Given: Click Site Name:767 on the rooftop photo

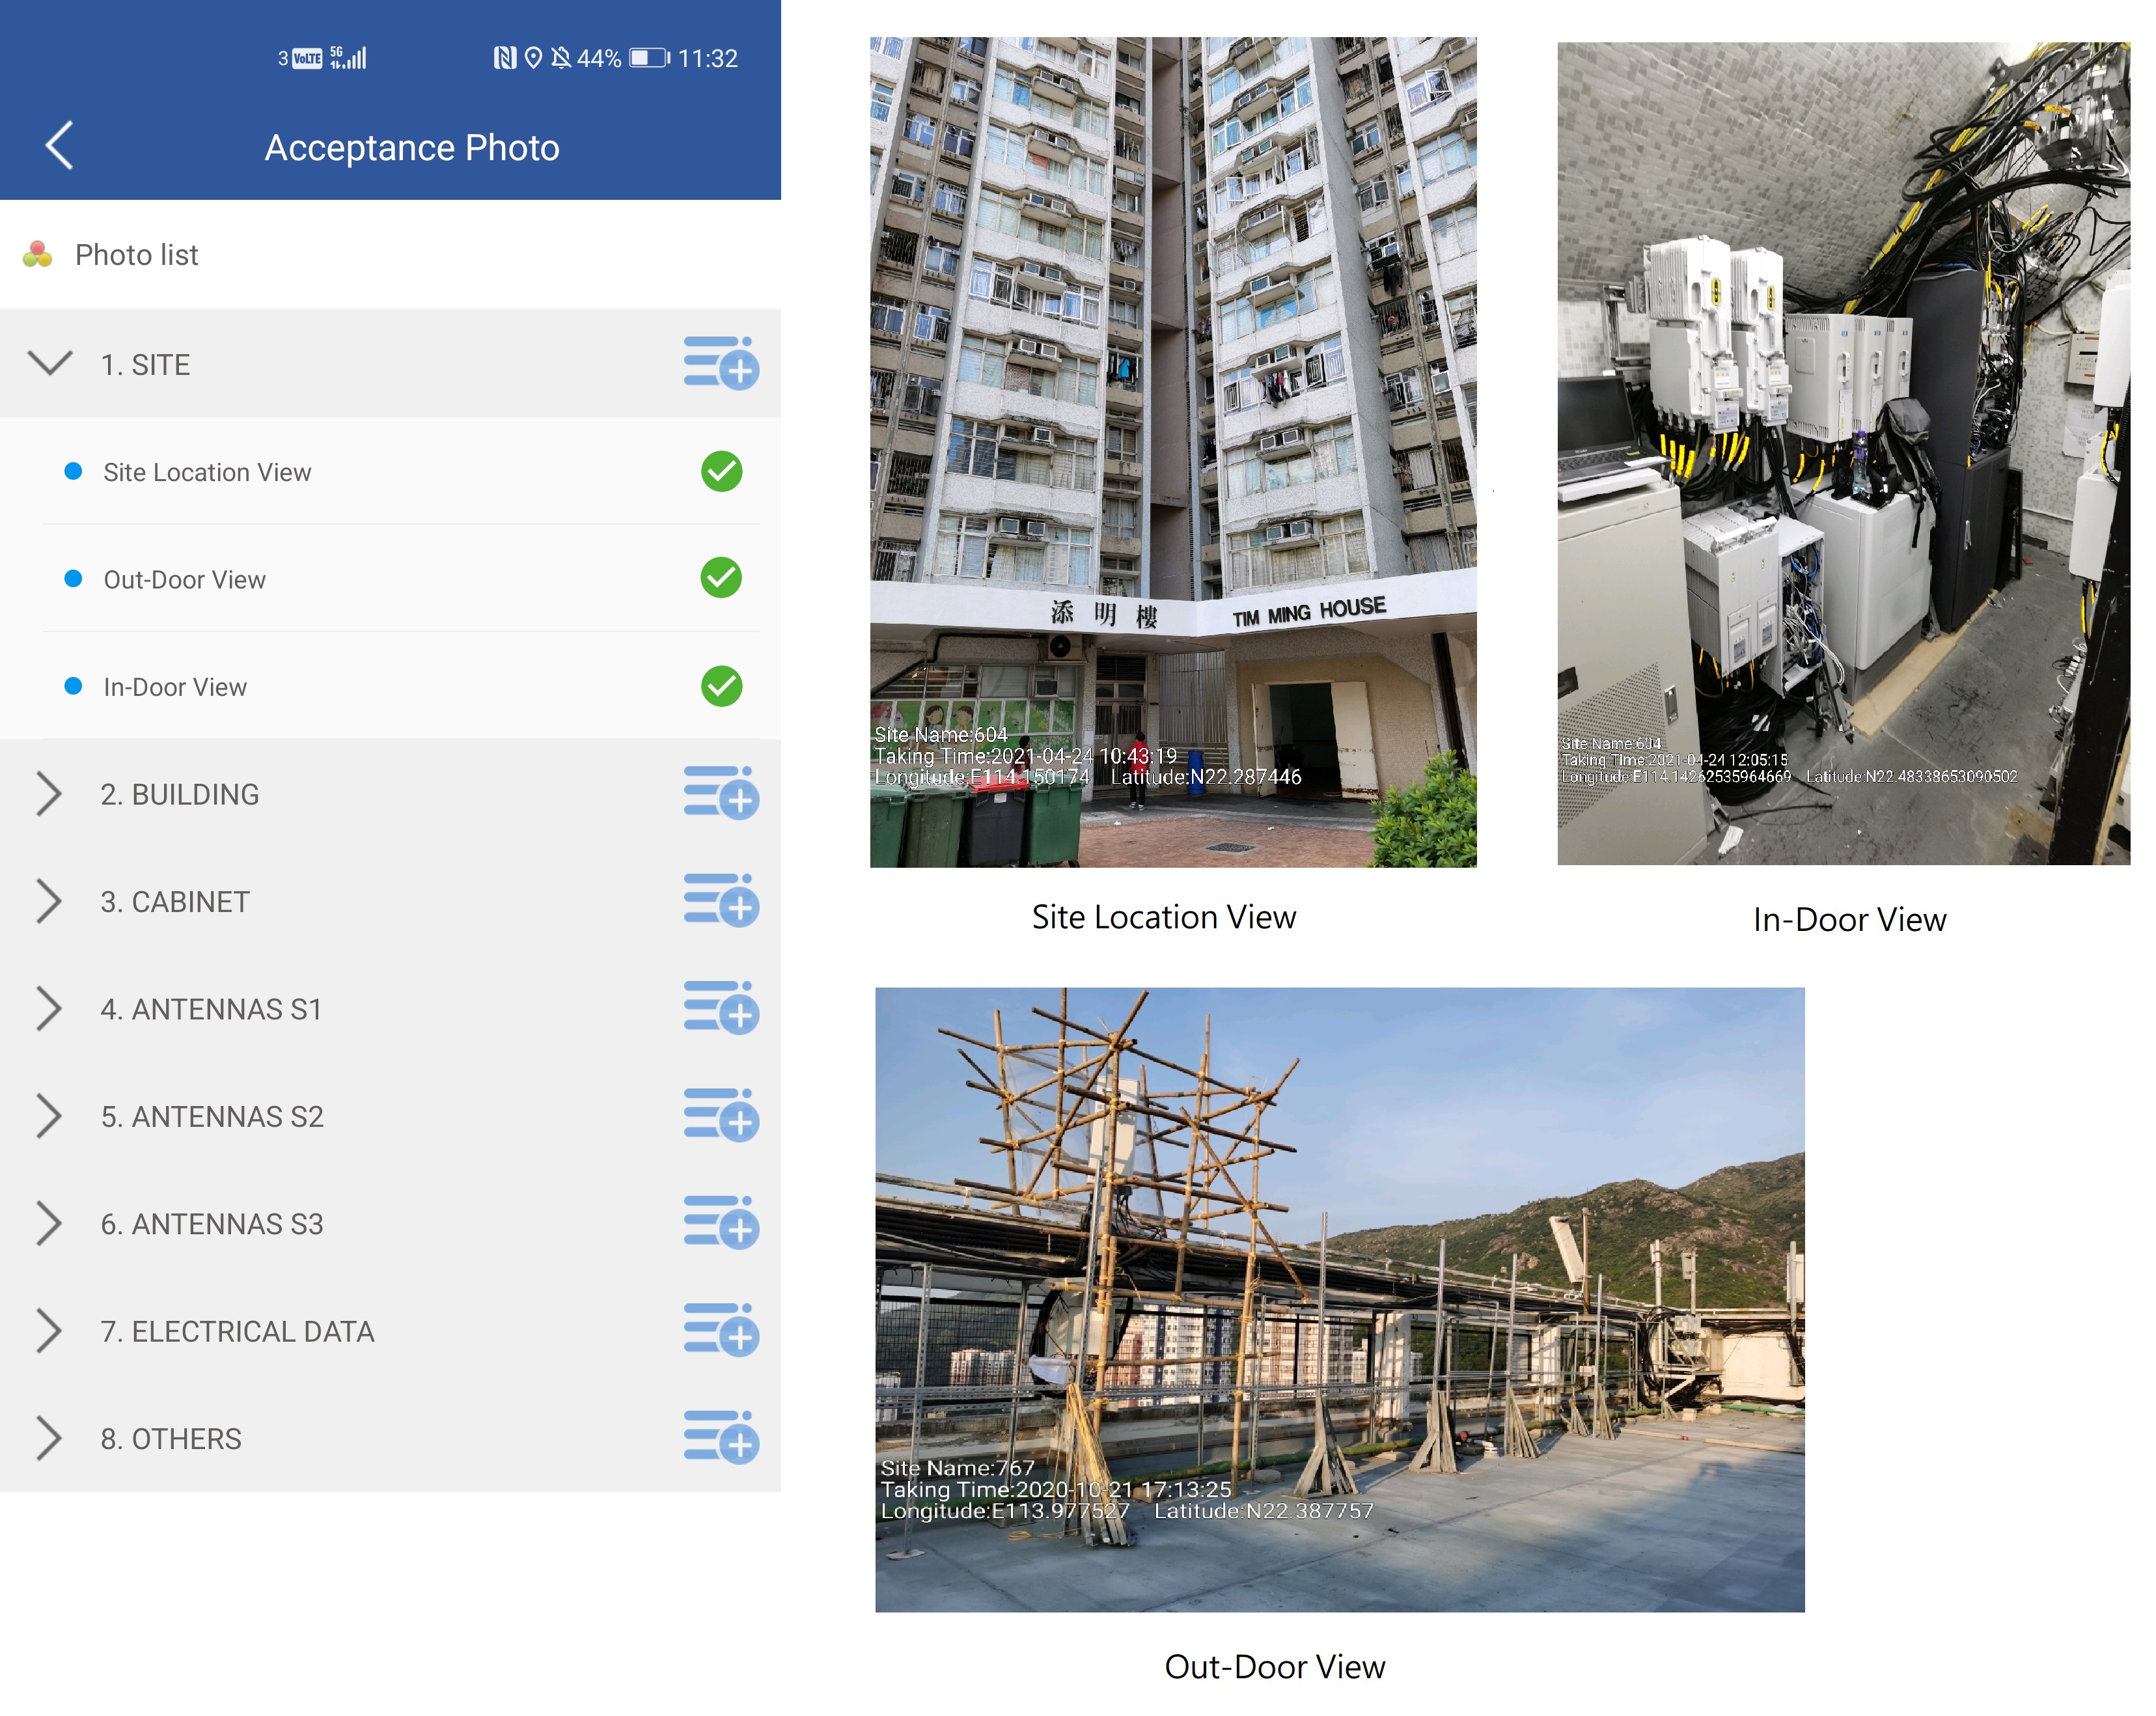Looking at the screenshot, I should point(957,1468).
